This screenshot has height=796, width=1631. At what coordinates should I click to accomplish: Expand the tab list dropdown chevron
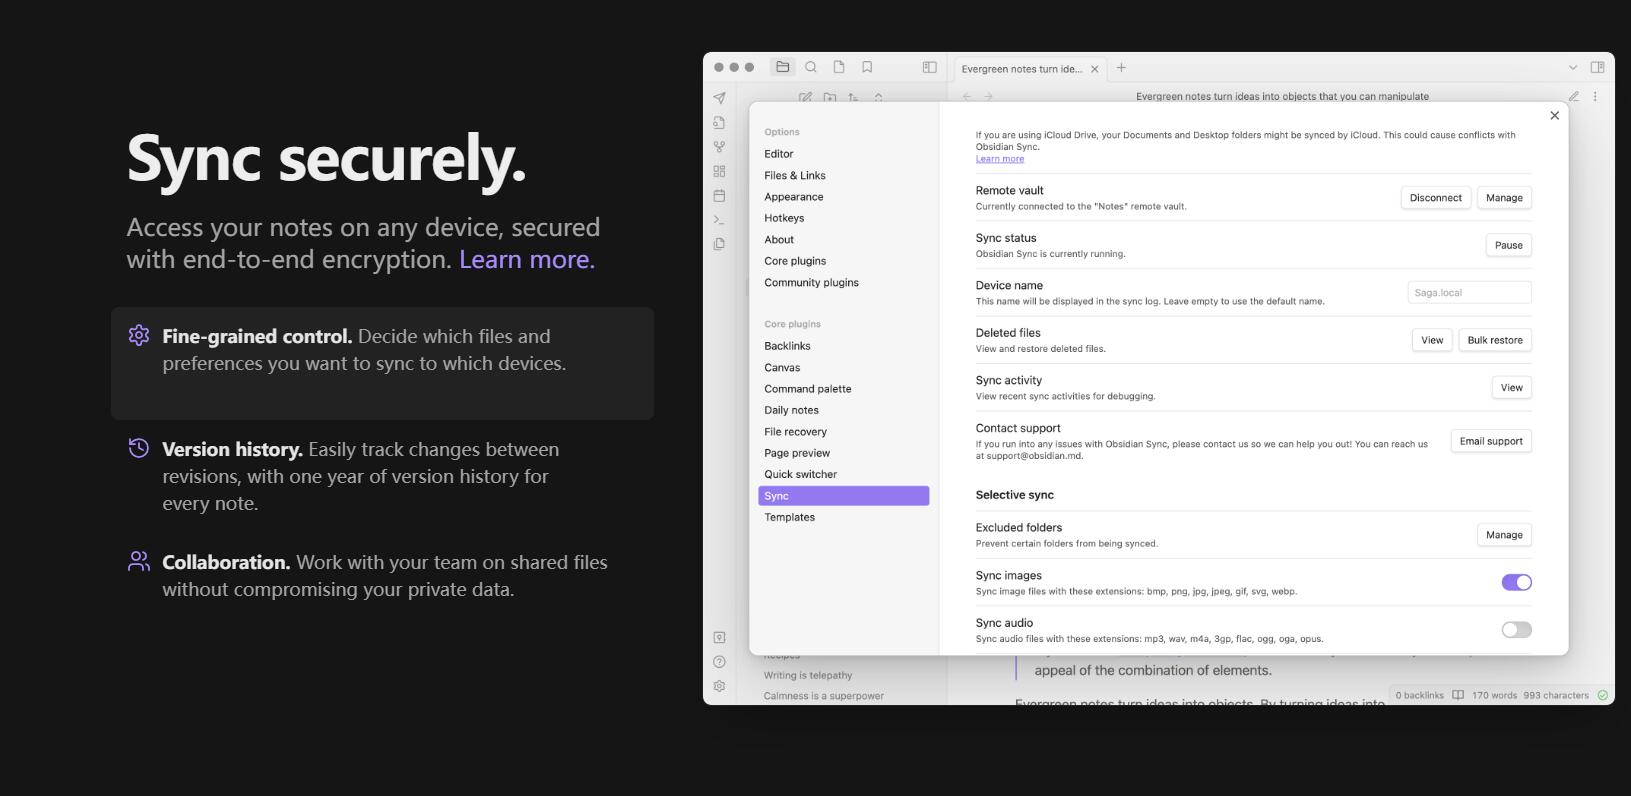[1572, 68]
